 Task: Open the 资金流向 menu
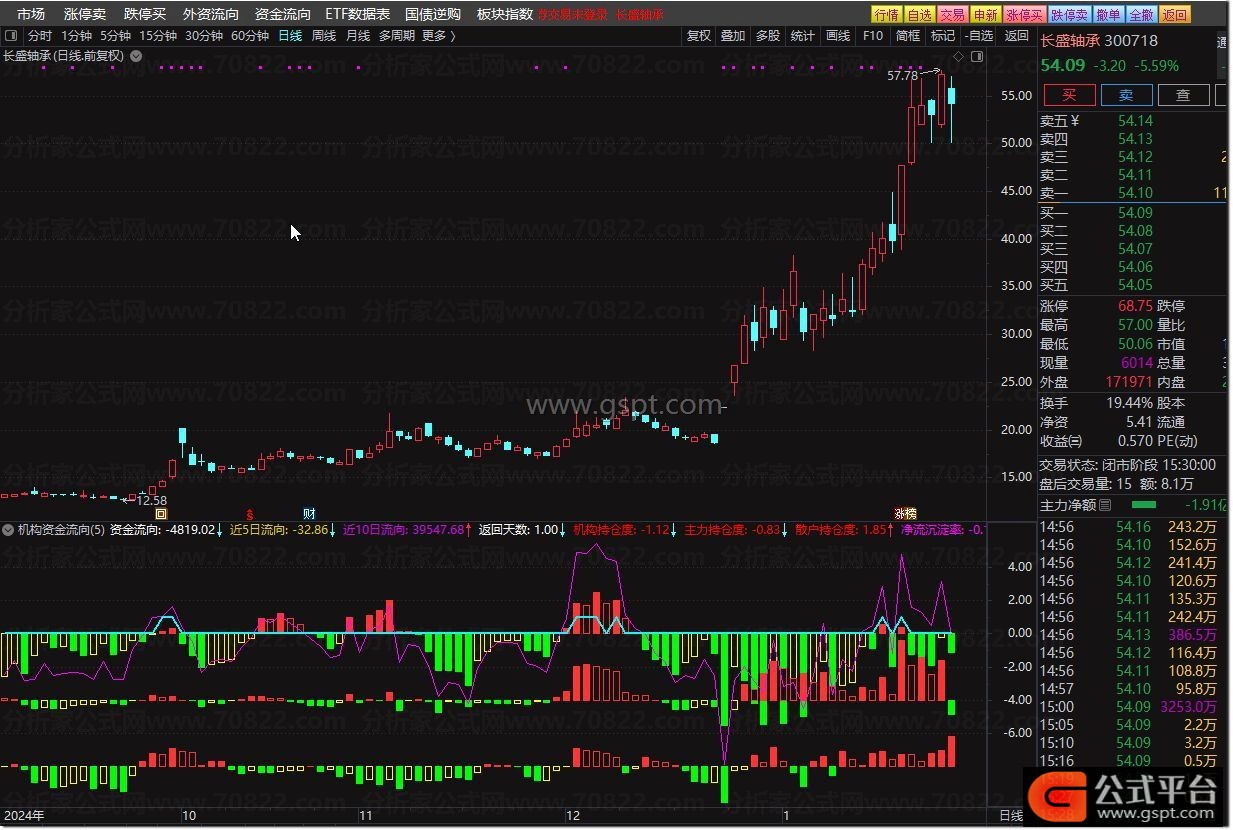[x=283, y=14]
